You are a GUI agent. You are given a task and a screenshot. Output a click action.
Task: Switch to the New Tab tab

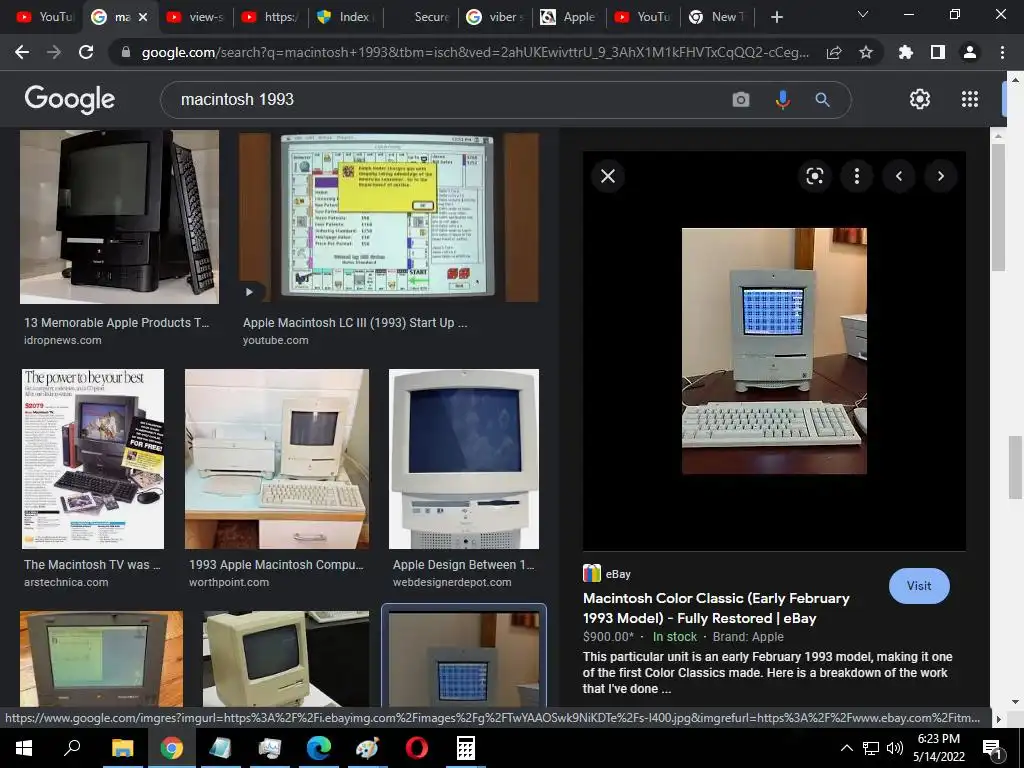click(x=716, y=17)
